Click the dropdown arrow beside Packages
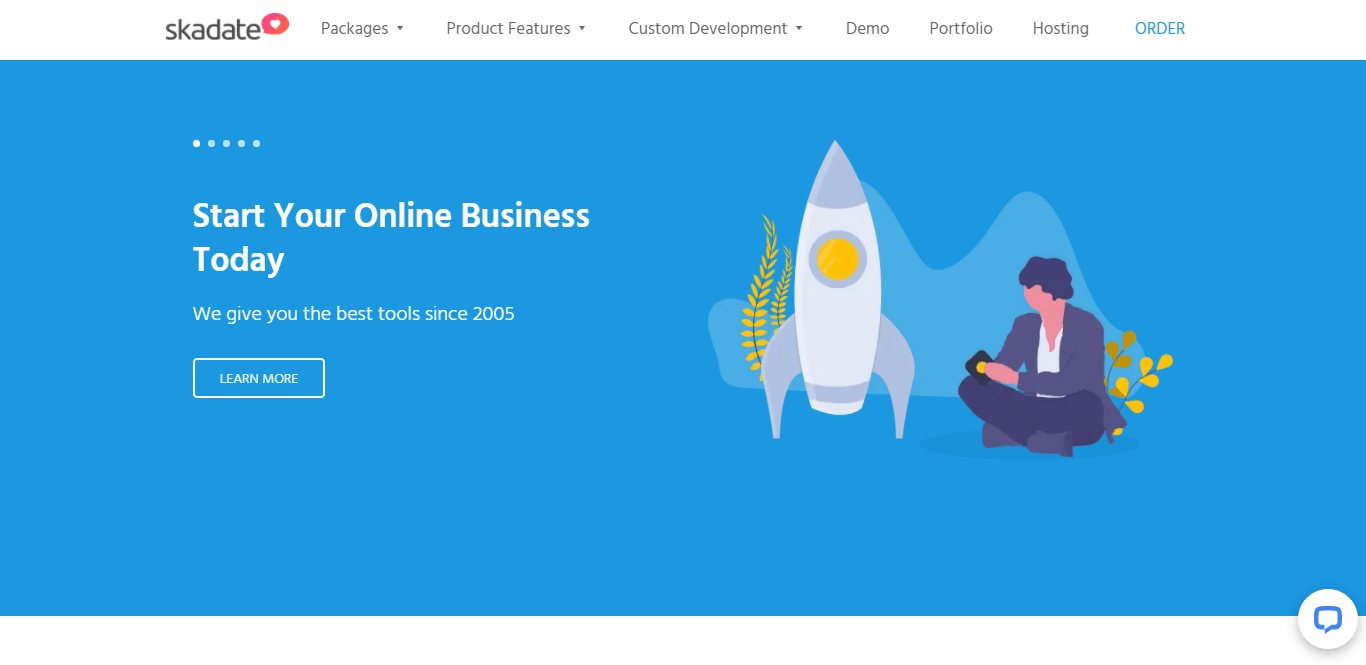The height and width of the screenshot is (665, 1366). click(400, 29)
